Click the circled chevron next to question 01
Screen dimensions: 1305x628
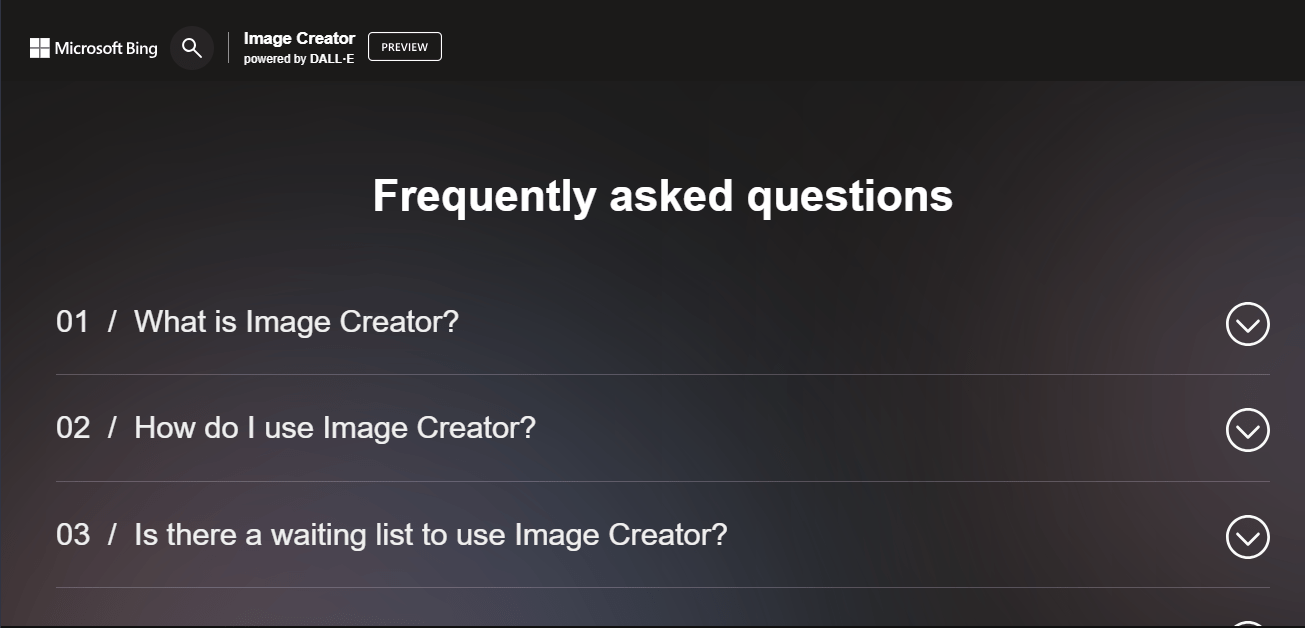click(x=1247, y=324)
